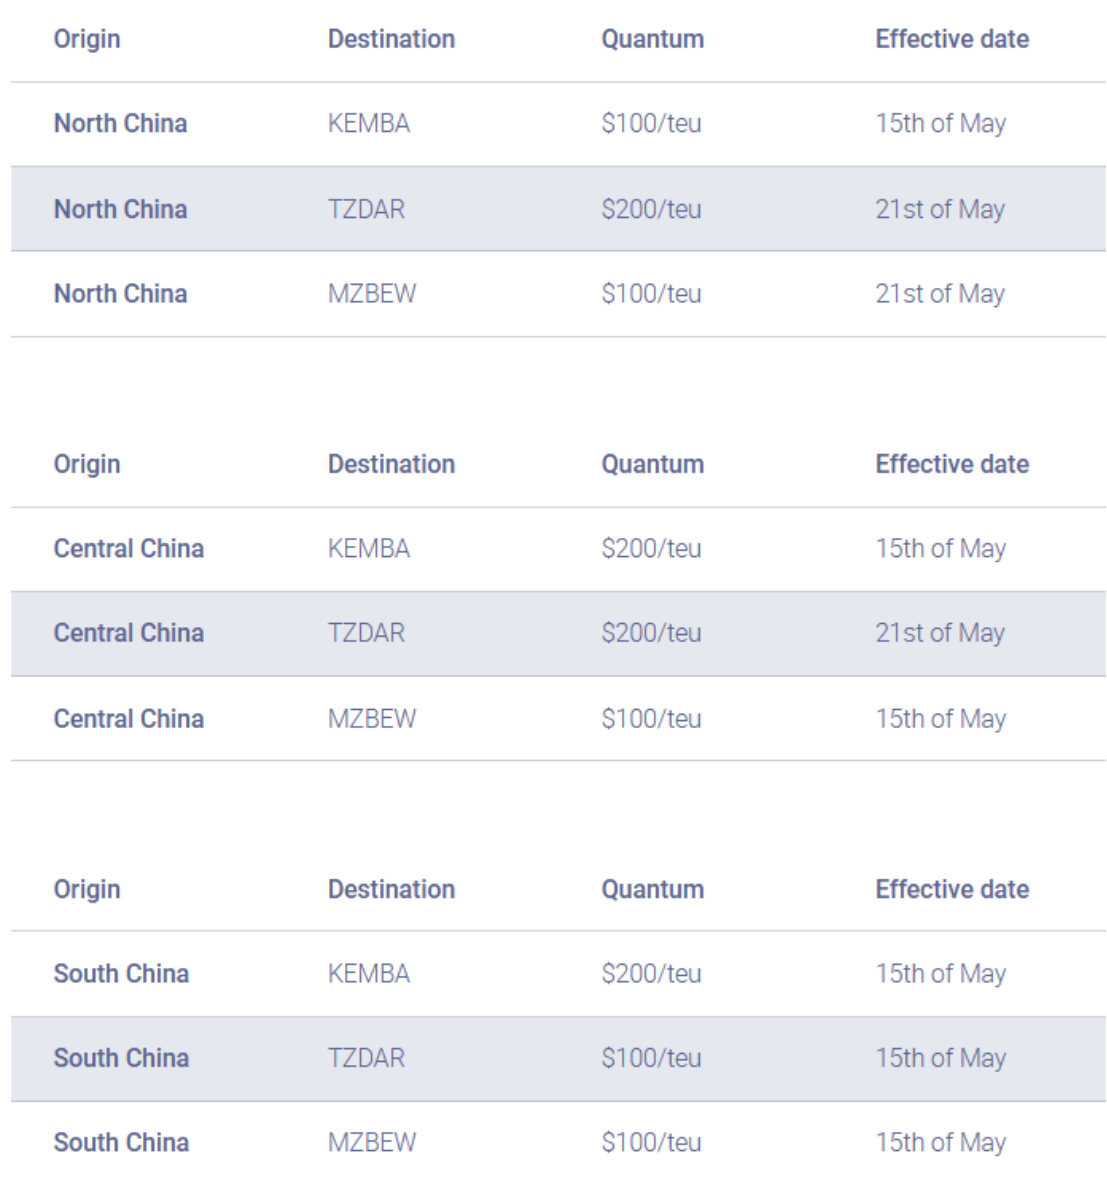This screenshot has width=1107, height=1180.
Task: Select the North China KEMBA row
Action: (558, 123)
